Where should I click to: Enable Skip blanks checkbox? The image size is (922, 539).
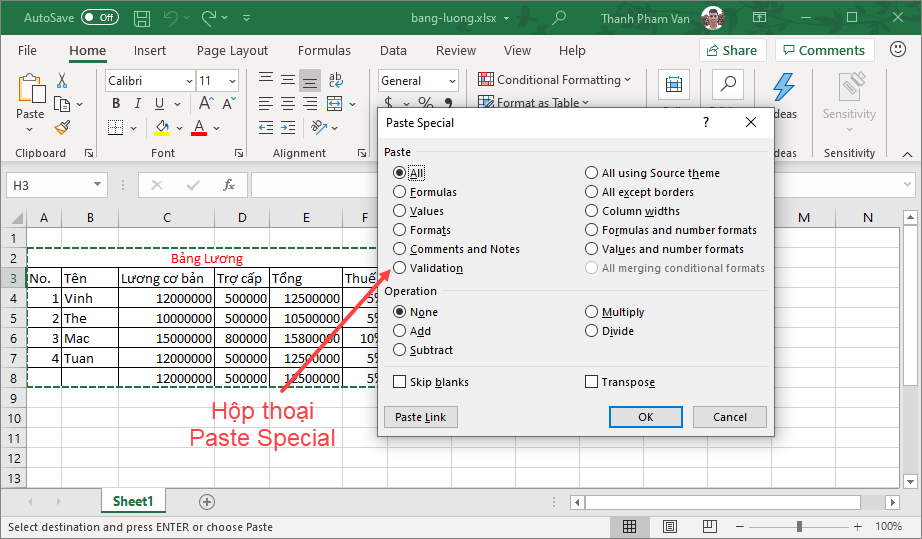pyautogui.click(x=399, y=381)
